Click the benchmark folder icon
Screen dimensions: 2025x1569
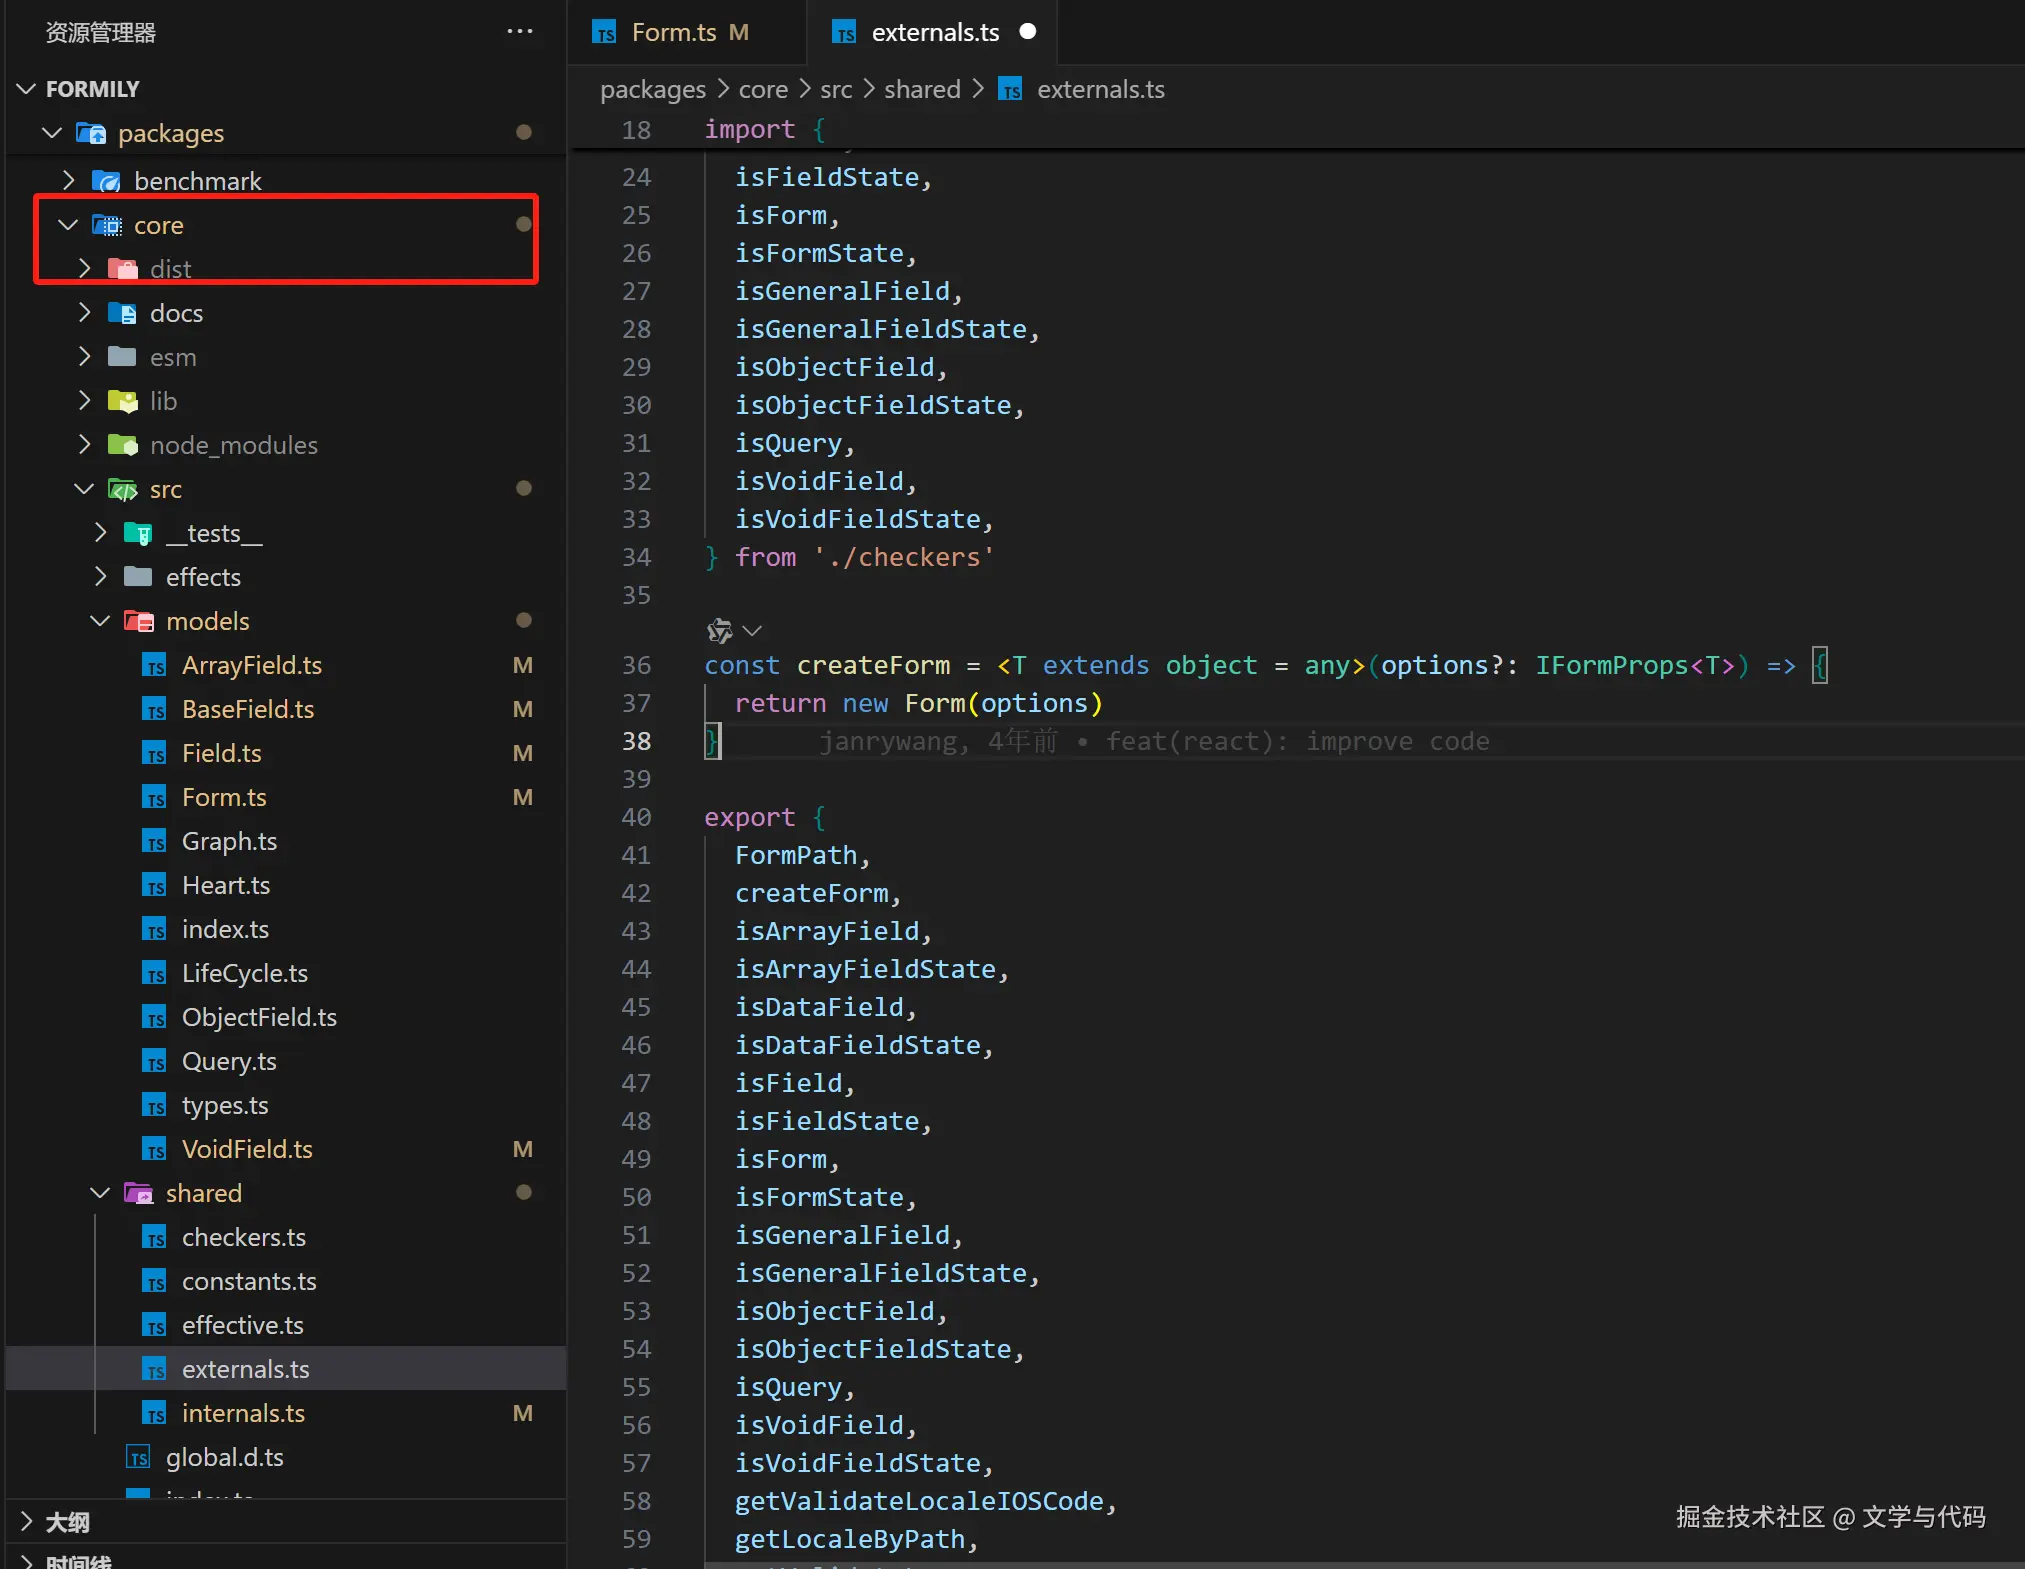pyautogui.click(x=106, y=181)
